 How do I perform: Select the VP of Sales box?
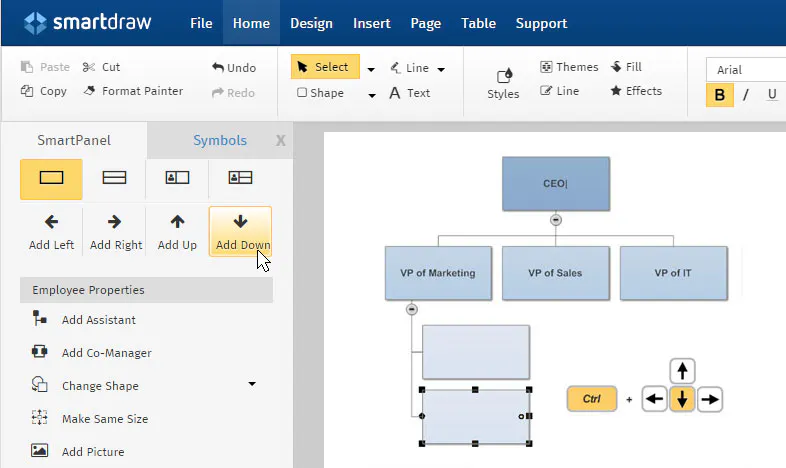(x=555, y=273)
